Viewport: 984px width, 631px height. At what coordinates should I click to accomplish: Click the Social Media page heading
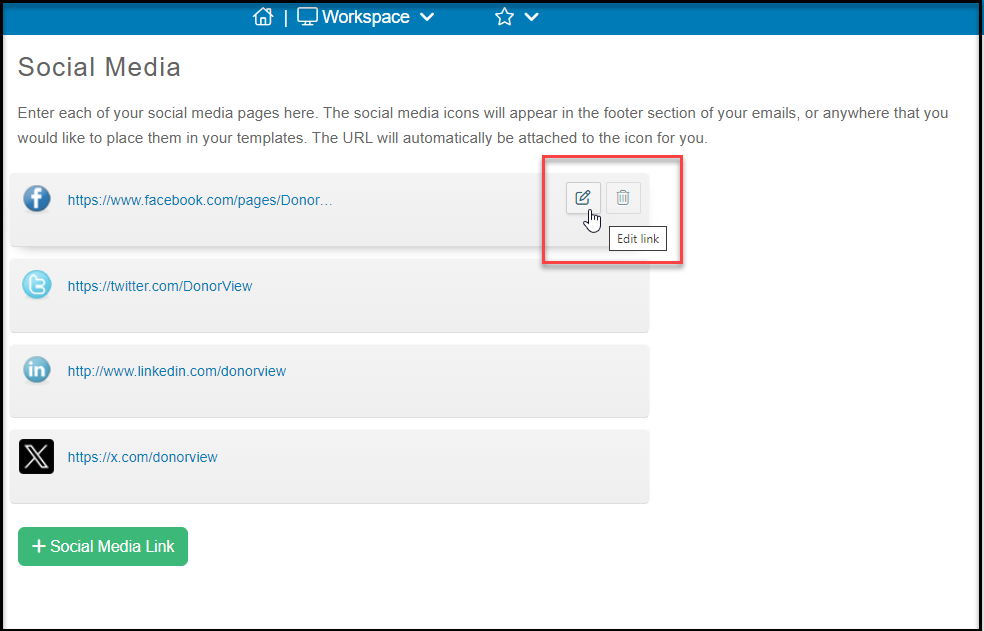(x=99, y=67)
